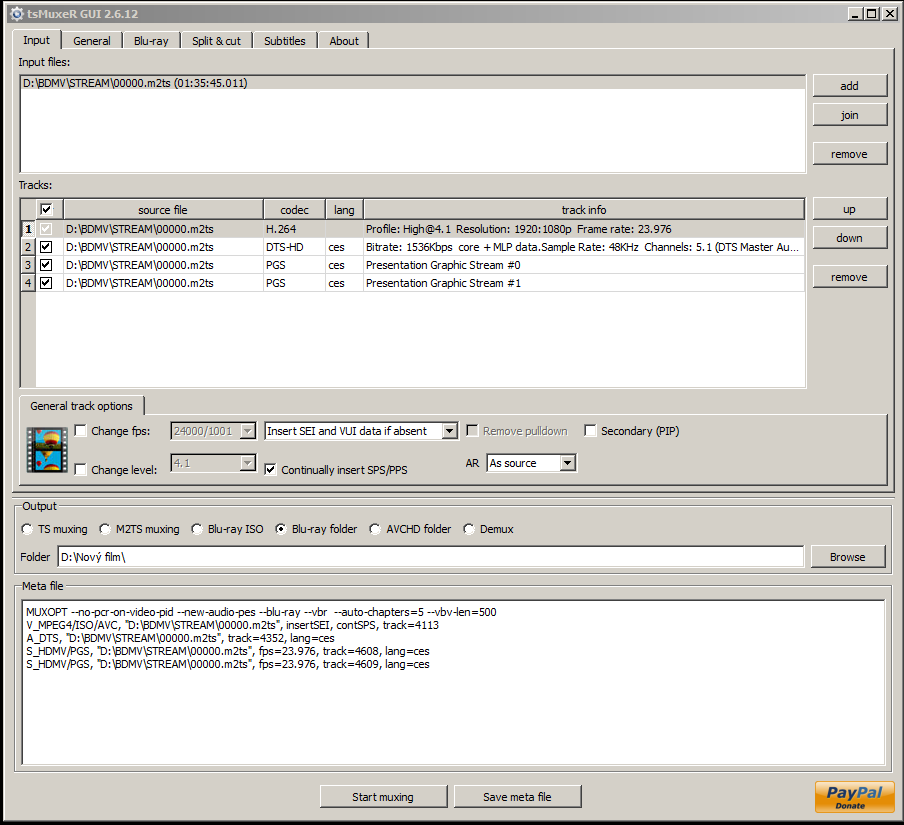904x825 pixels.
Task: Click inside the Meta file text area
Action: [x=453, y=682]
